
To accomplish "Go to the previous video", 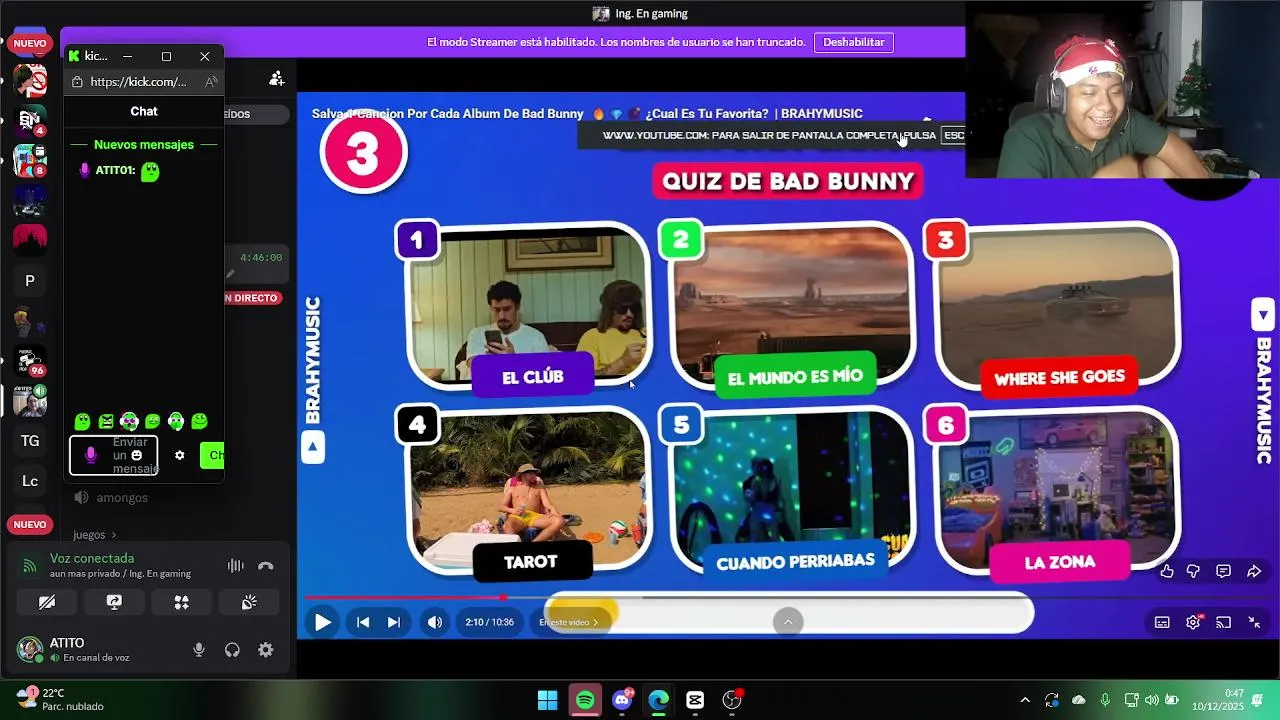I will (363, 622).
